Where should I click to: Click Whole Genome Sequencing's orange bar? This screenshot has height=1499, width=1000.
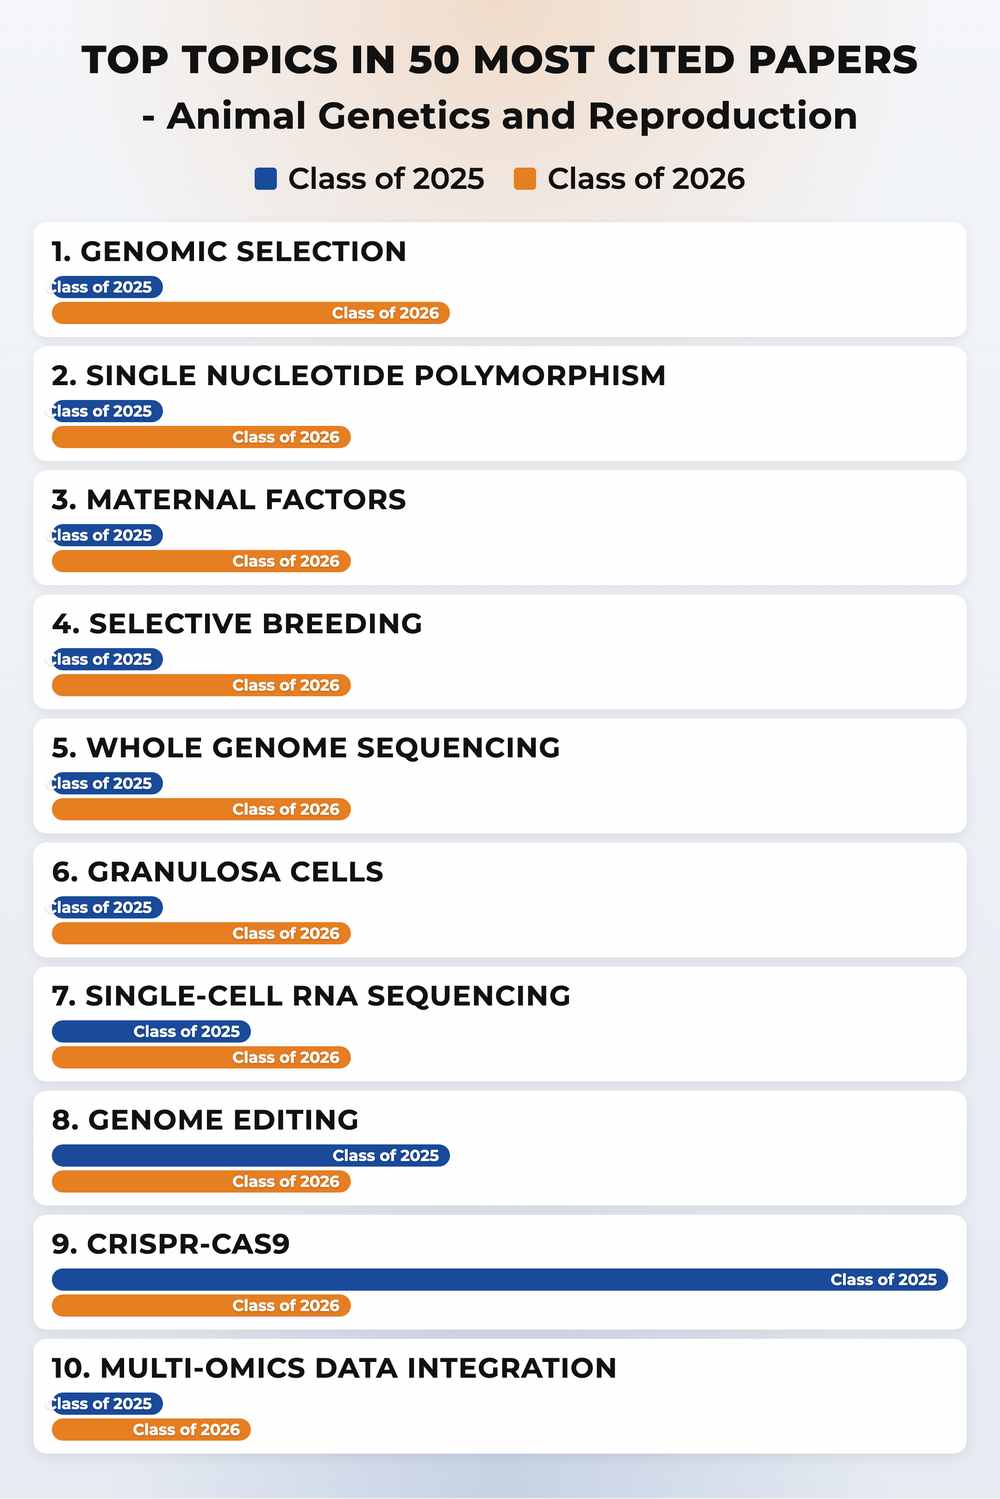pyautogui.click(x=201, y=809)
